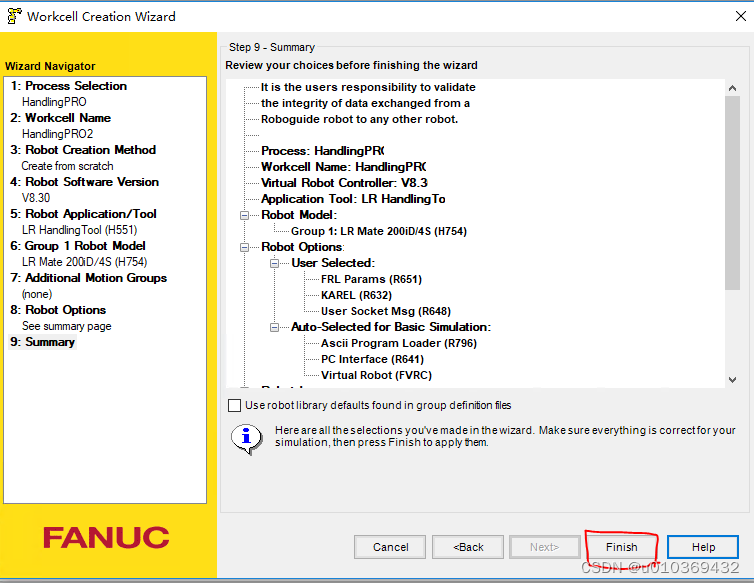754x583 pixels.
Task: Open Help for the wizard
Action: coord(703,547)
